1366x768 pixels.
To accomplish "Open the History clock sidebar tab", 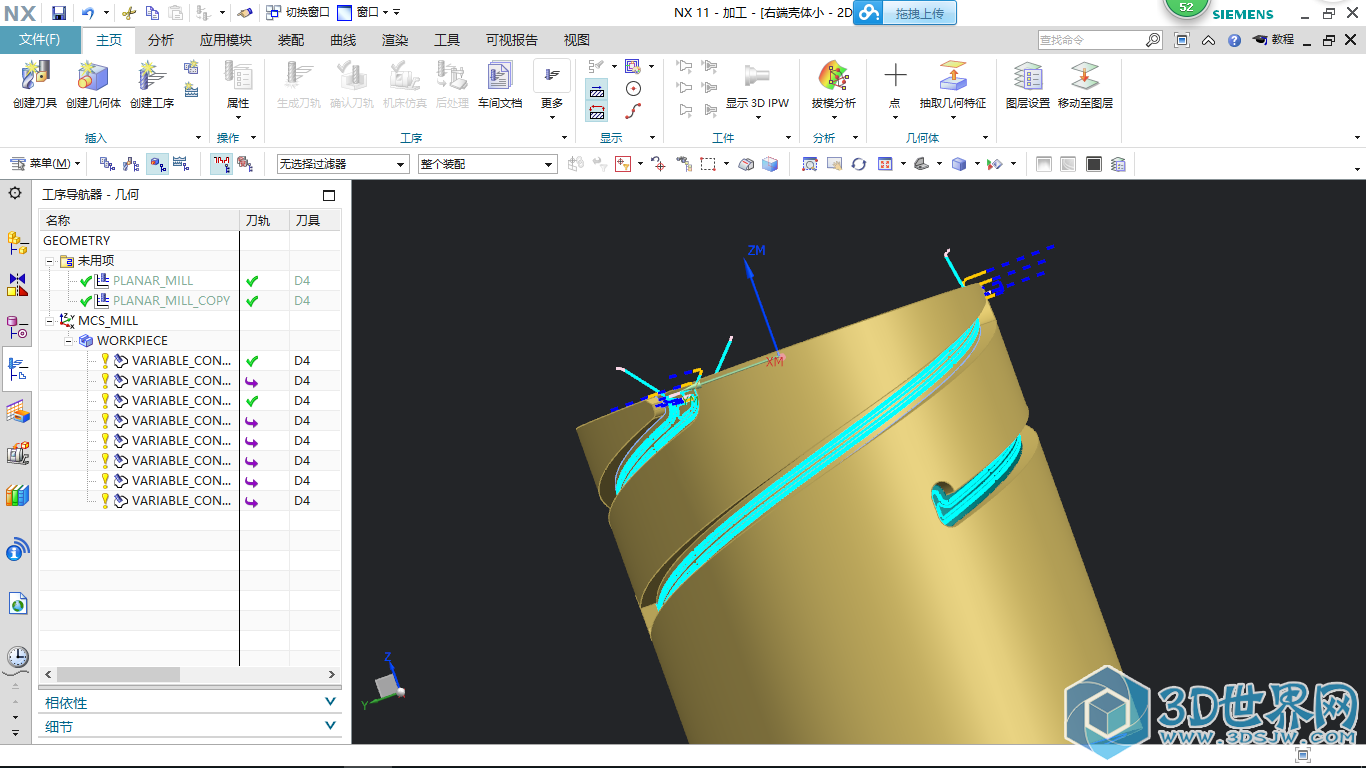I will tap(17, 657).
